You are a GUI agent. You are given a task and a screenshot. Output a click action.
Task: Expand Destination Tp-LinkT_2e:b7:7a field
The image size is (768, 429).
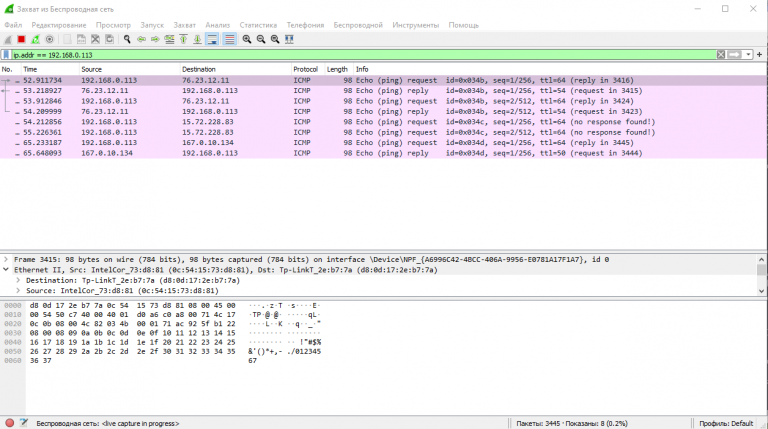[18, 280]
